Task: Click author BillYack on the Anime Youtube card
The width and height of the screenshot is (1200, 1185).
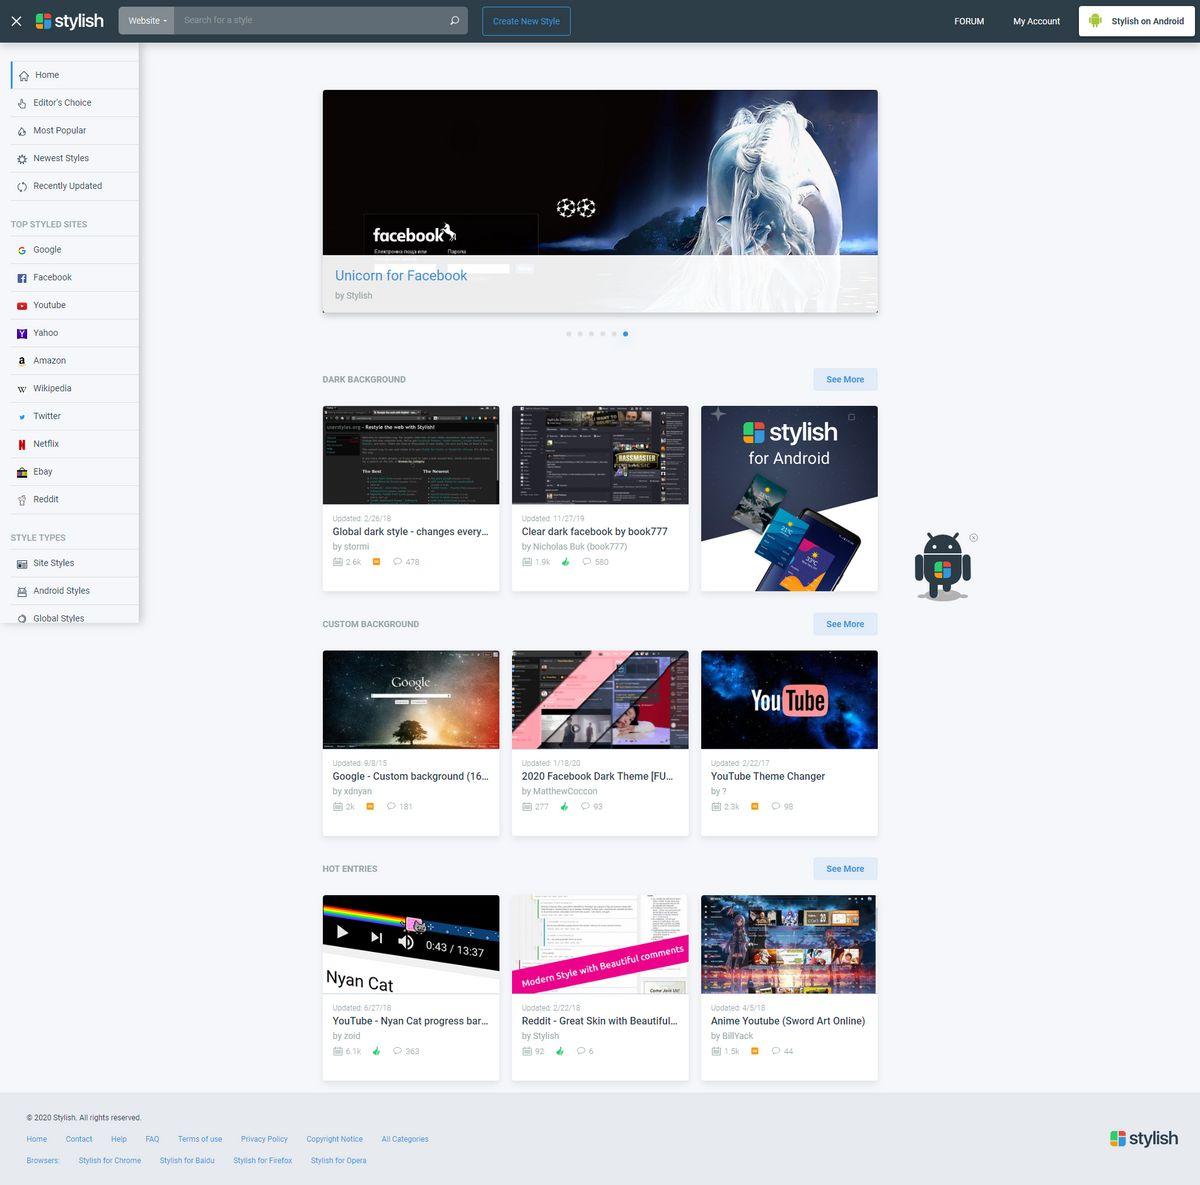Action: 737,1037
